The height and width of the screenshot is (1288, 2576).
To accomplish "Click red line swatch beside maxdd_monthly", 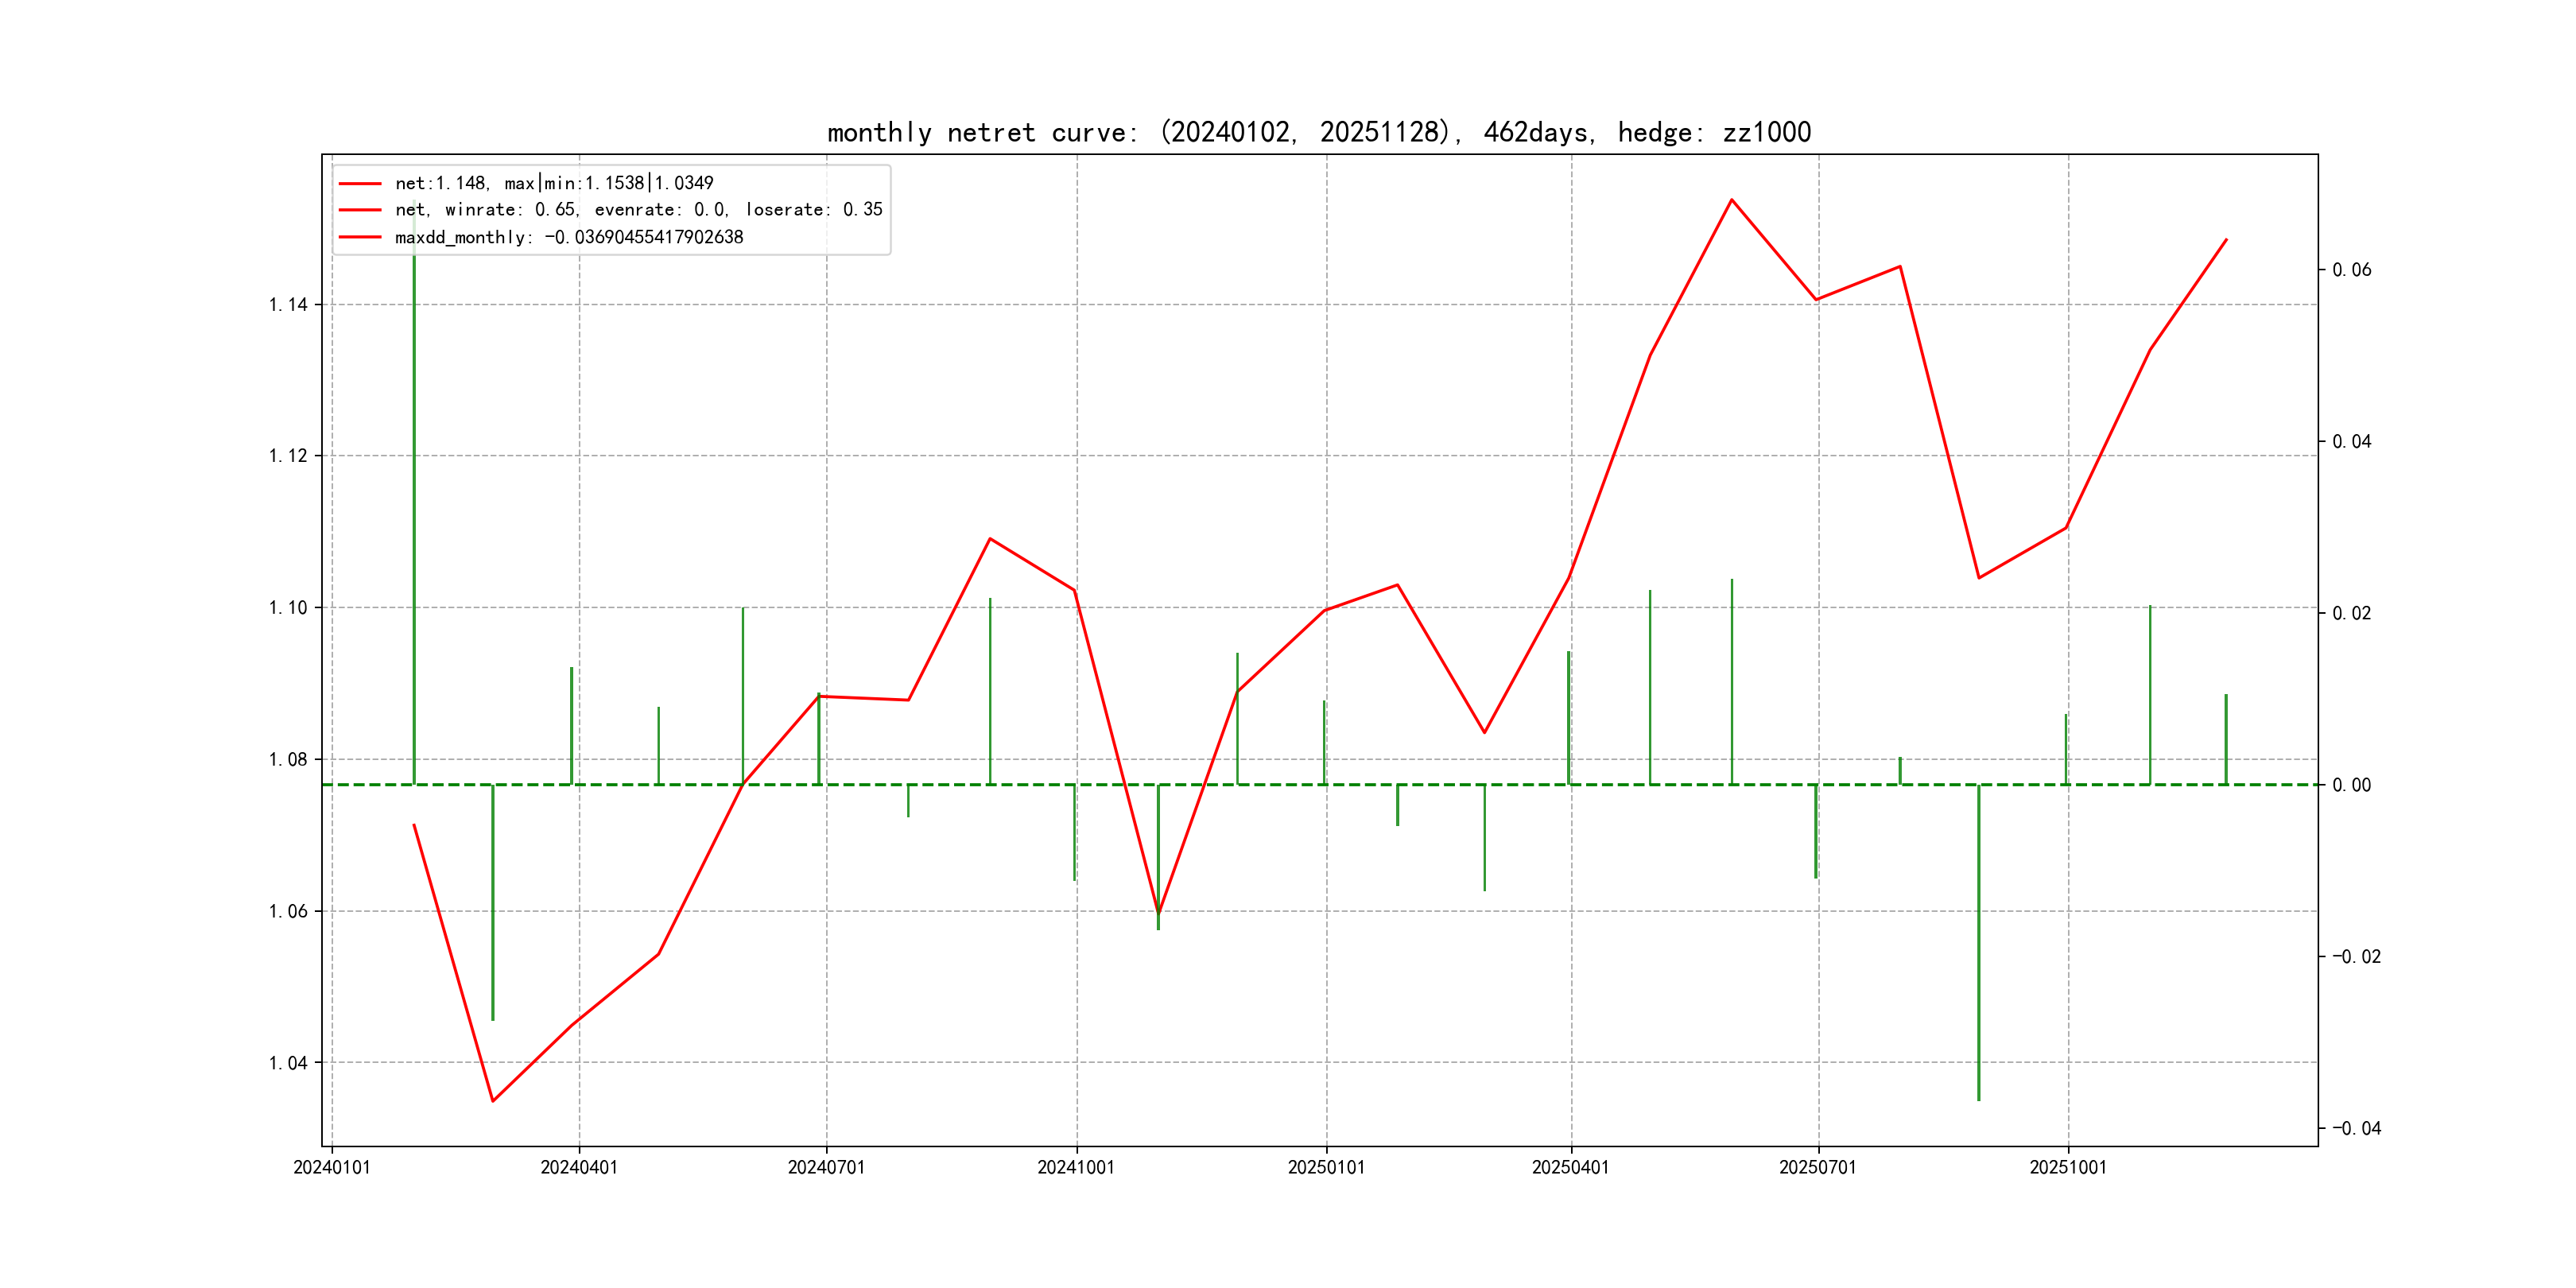I will (360, 237).
